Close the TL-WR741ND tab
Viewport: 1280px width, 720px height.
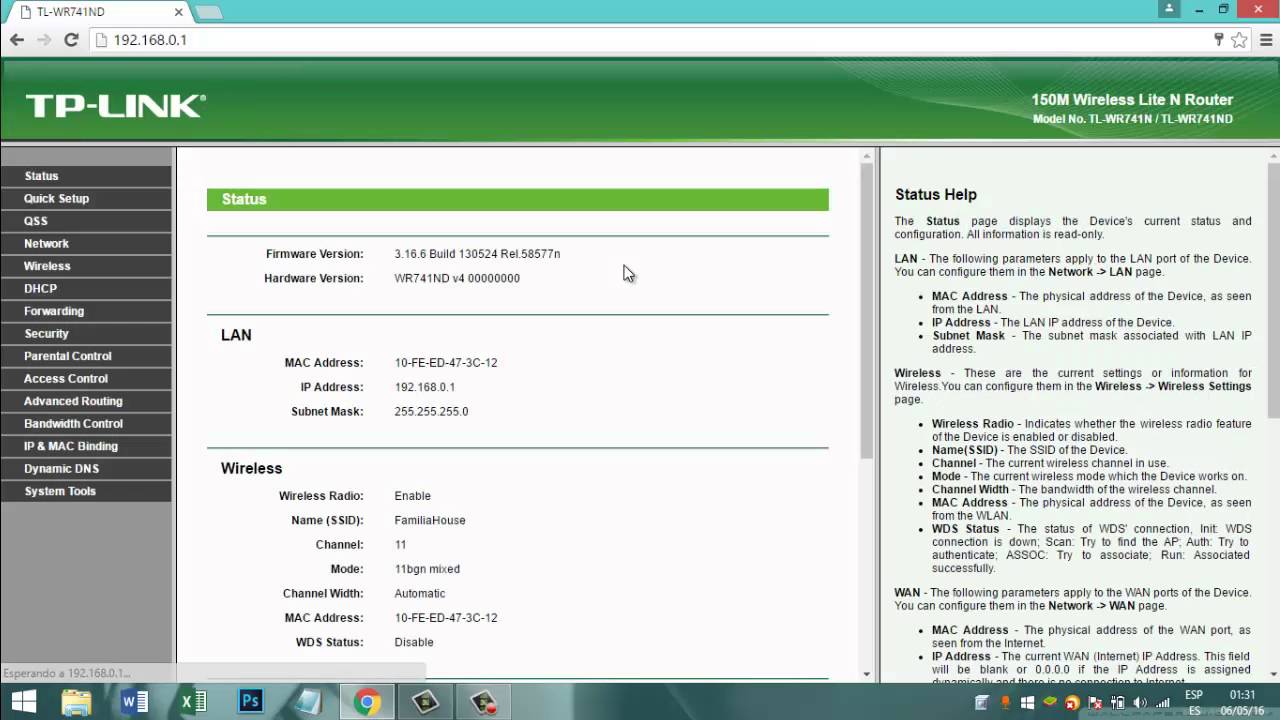click(x=179, y=13)
